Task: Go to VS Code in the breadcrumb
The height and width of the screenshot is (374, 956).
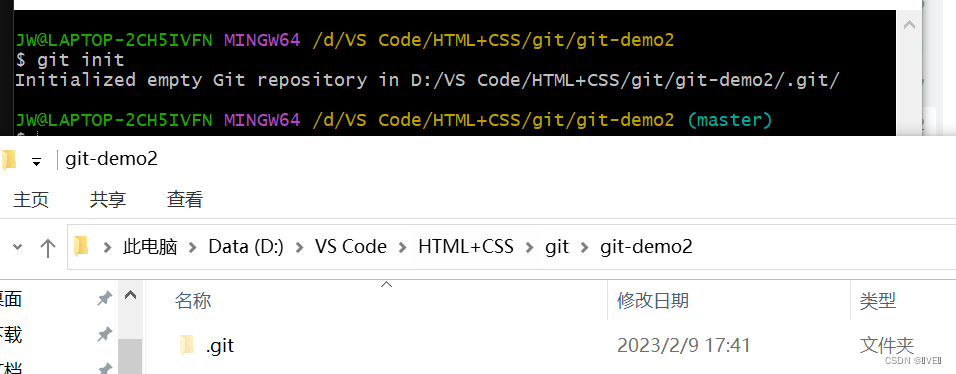Action: click(351, 246)
